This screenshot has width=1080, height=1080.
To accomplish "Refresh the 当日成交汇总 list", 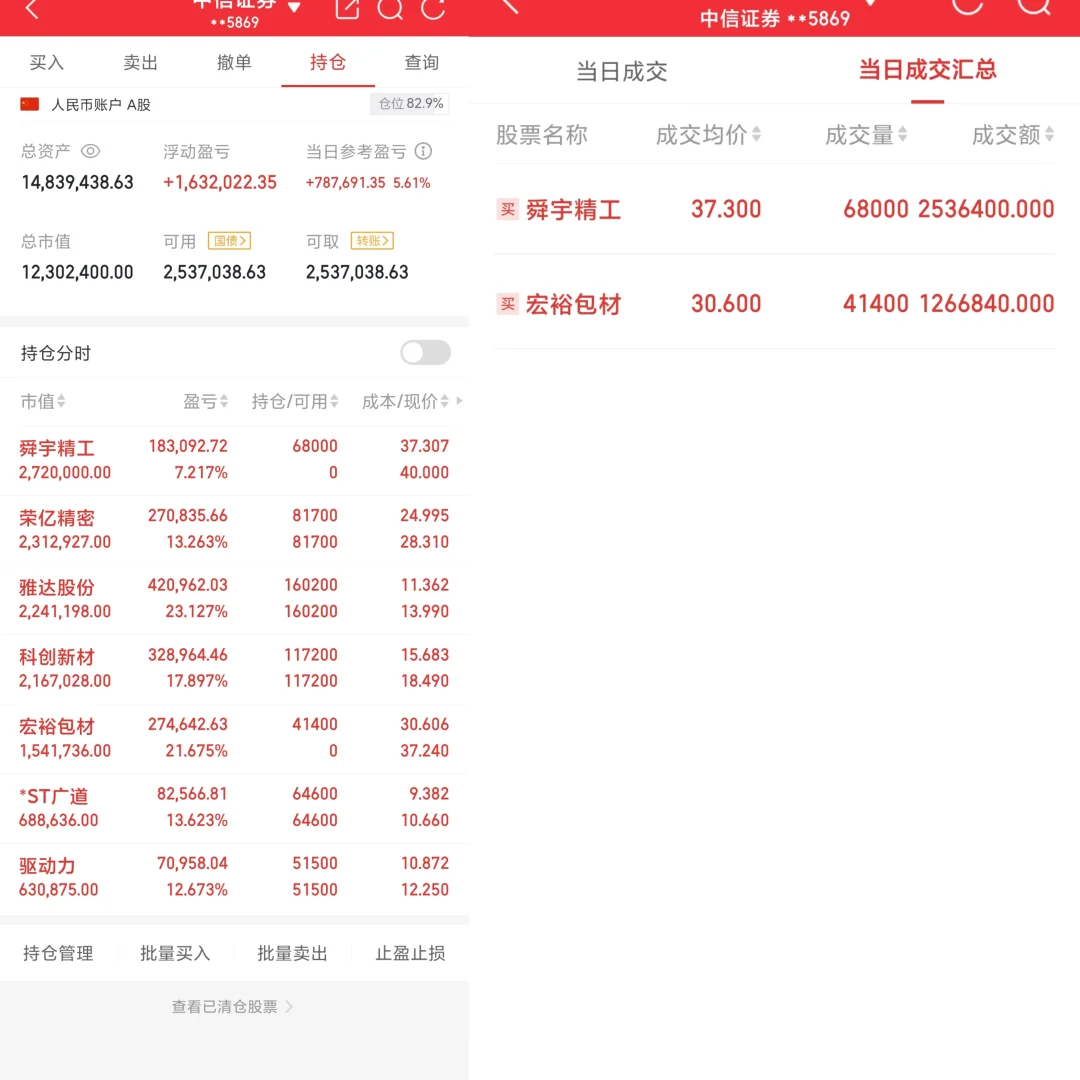I will 966,8.
